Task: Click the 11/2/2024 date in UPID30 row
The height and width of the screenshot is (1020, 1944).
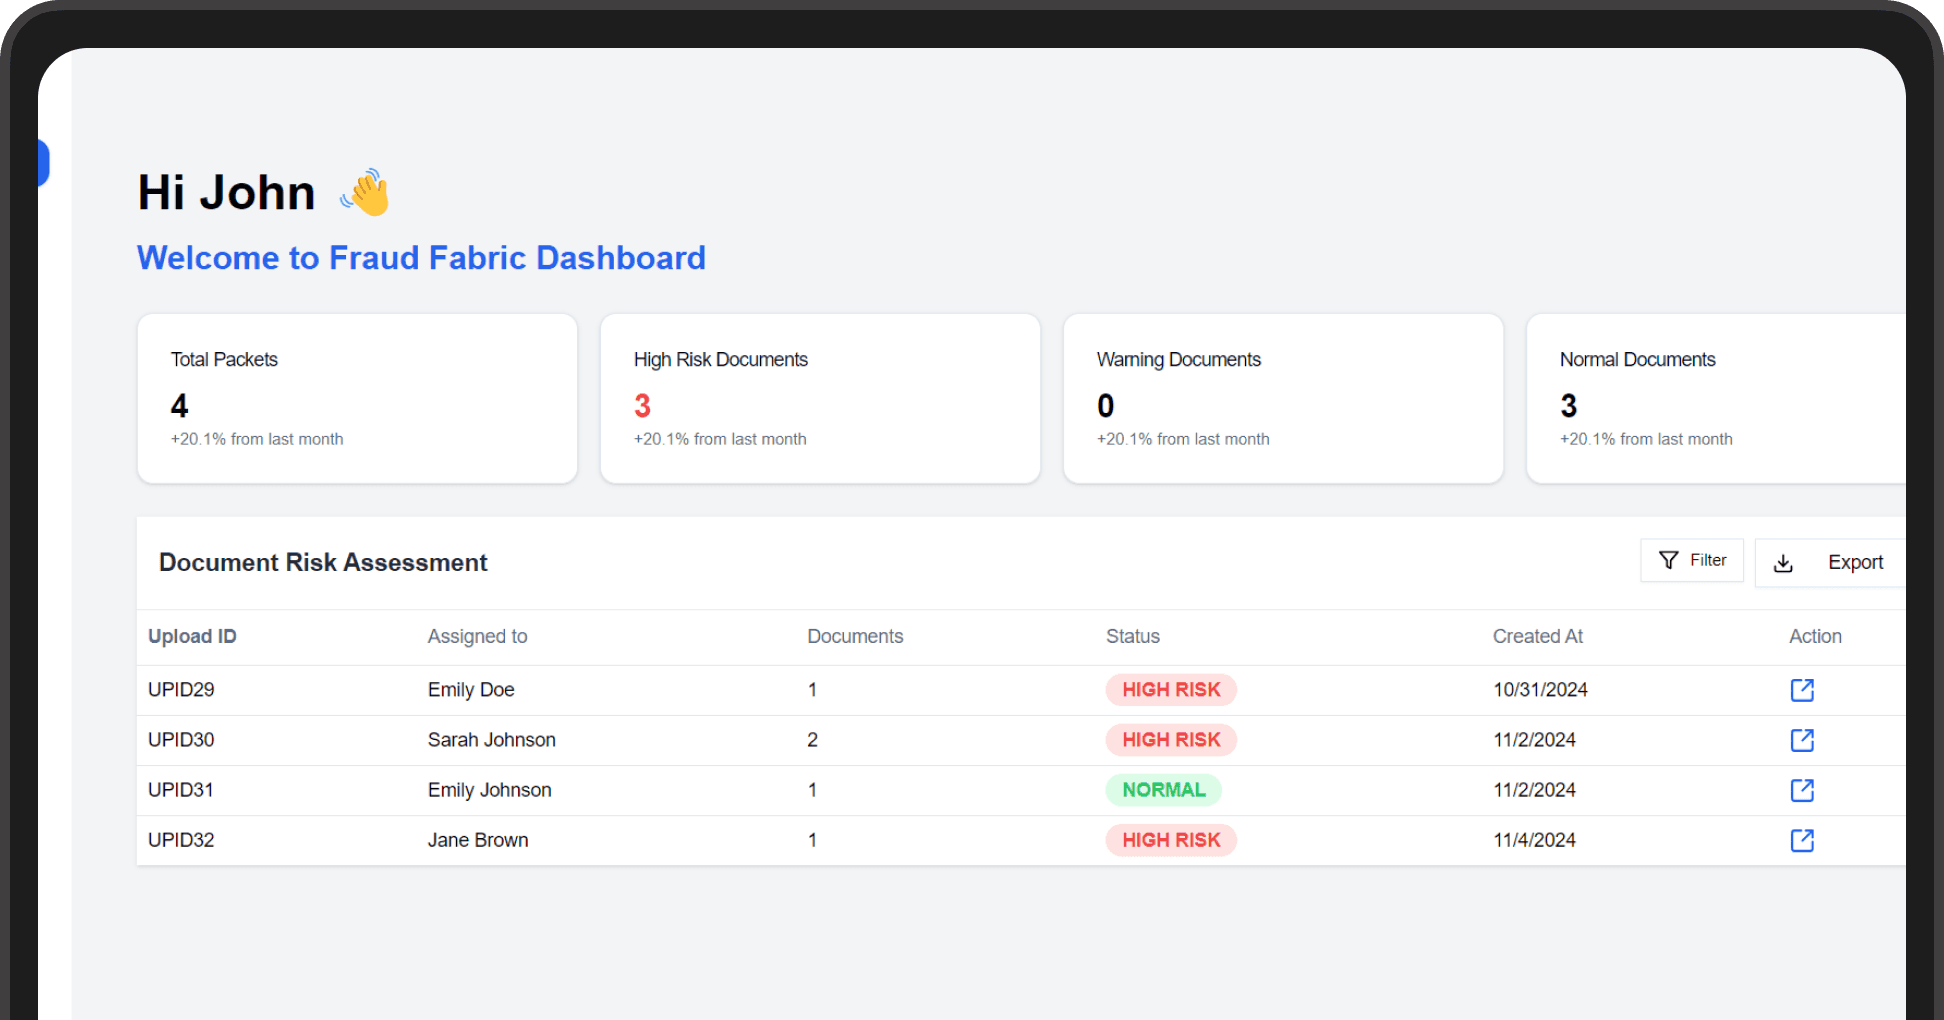Action: coord(1534,740)
